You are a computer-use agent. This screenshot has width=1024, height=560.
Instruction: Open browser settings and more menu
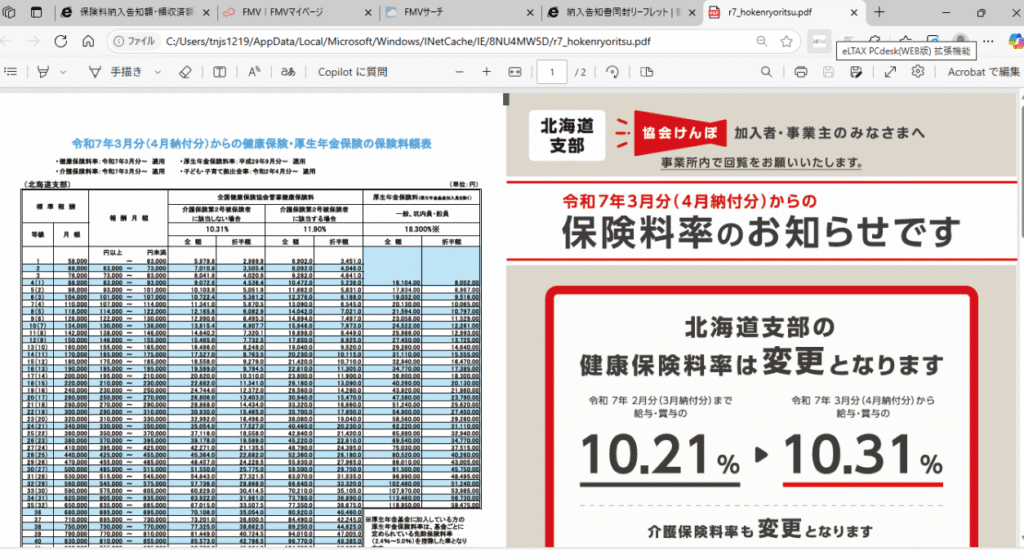(x=988, y=41)
